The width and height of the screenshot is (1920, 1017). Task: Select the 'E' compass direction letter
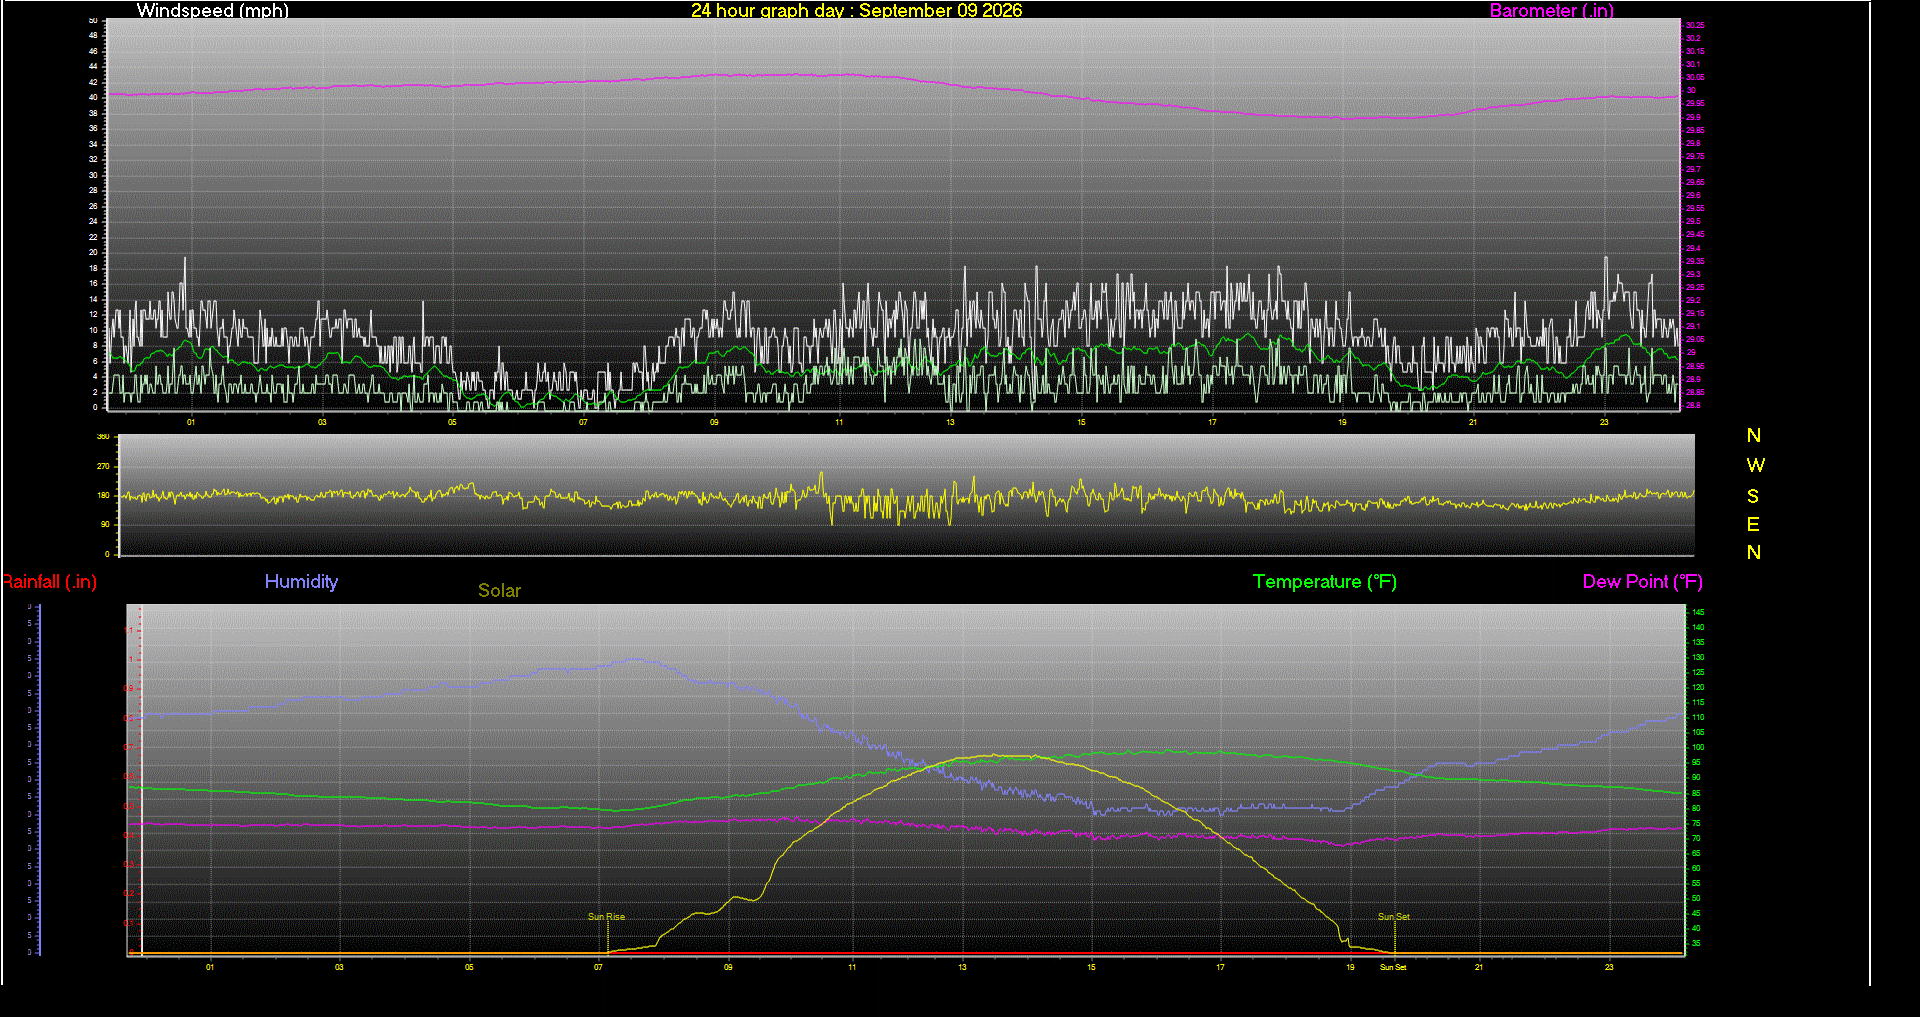point(1753,524)
